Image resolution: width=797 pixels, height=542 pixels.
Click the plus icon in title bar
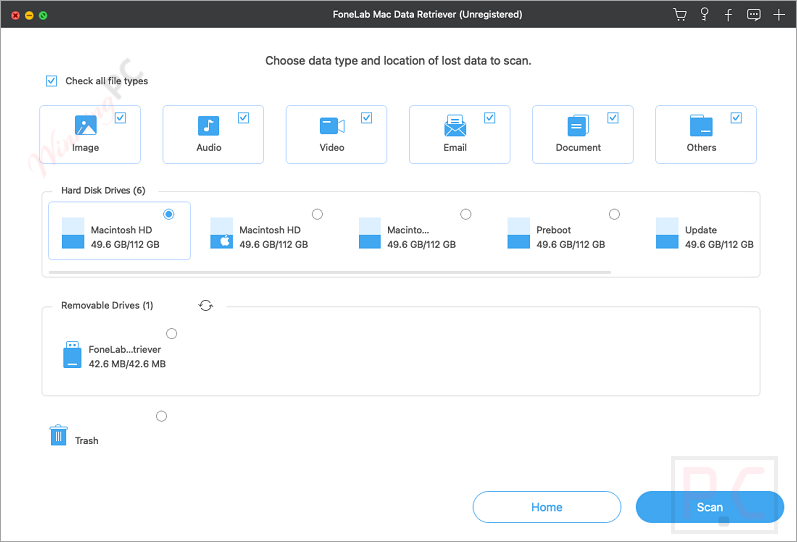(x=779, y=15)
